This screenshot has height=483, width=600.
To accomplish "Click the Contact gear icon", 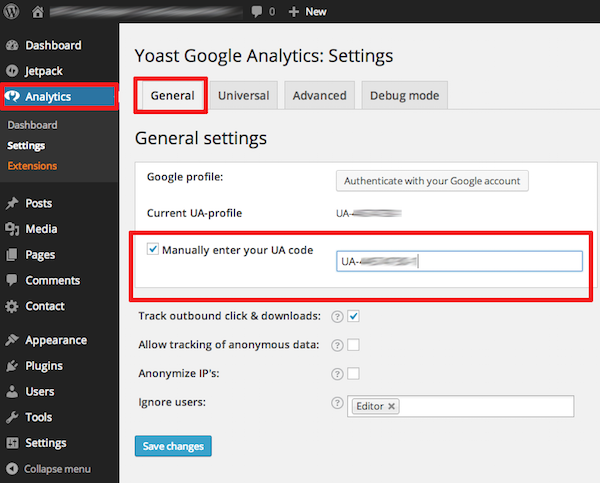I will (x=12, y=306).
